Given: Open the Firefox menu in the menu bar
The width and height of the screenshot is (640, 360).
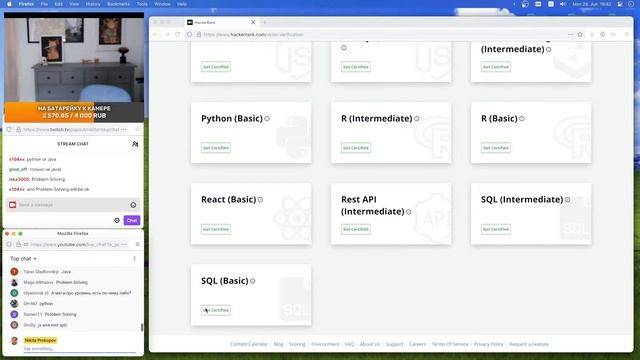Looking at the screenshot, I should tap(26, 4).
